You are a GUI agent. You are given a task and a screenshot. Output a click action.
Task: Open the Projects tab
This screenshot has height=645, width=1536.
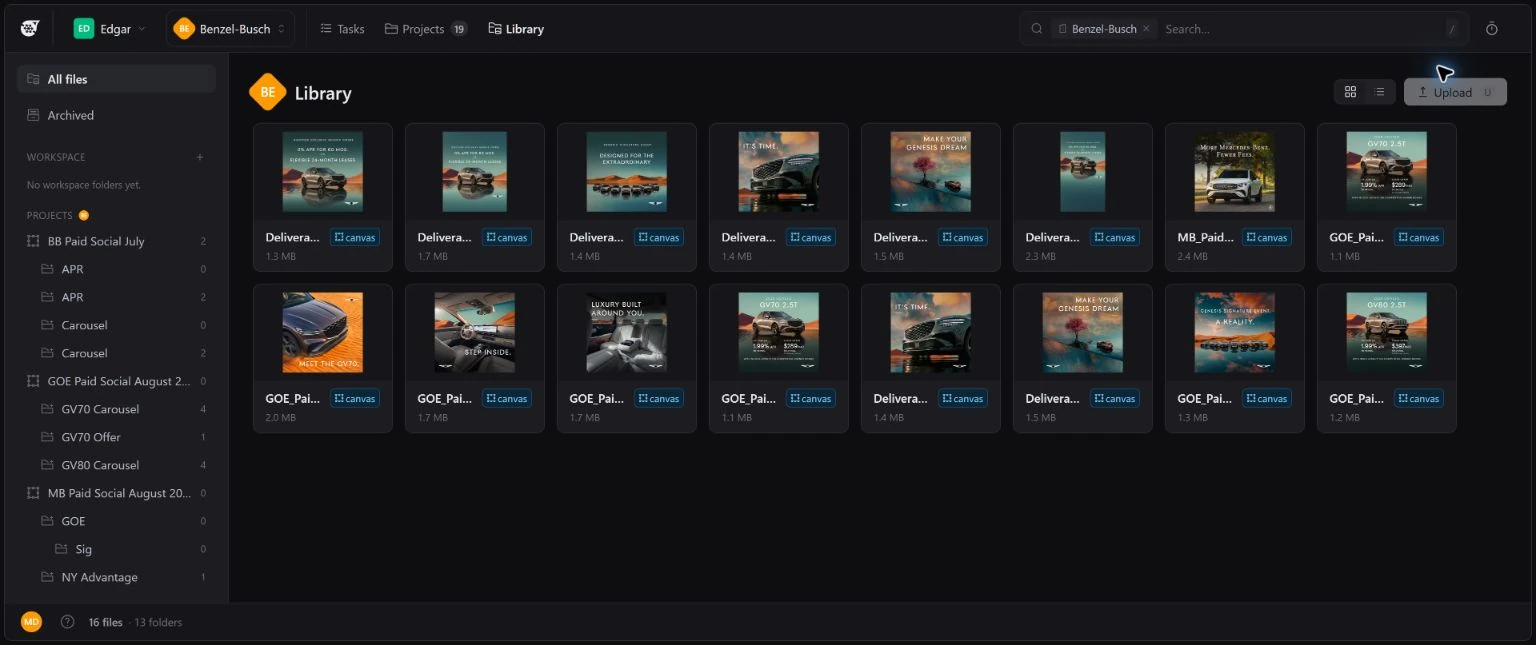click(426, 29)
